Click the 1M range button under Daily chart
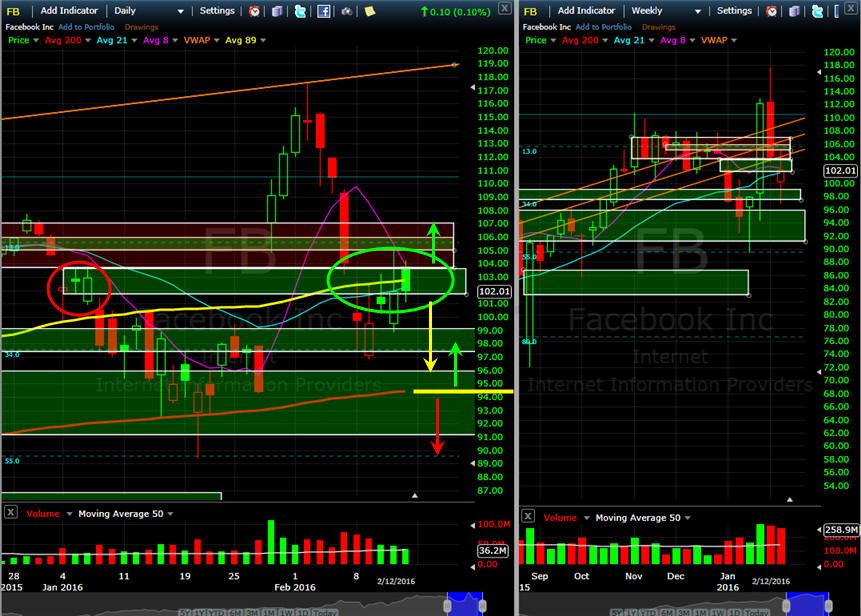 click(x=267, y=612)
